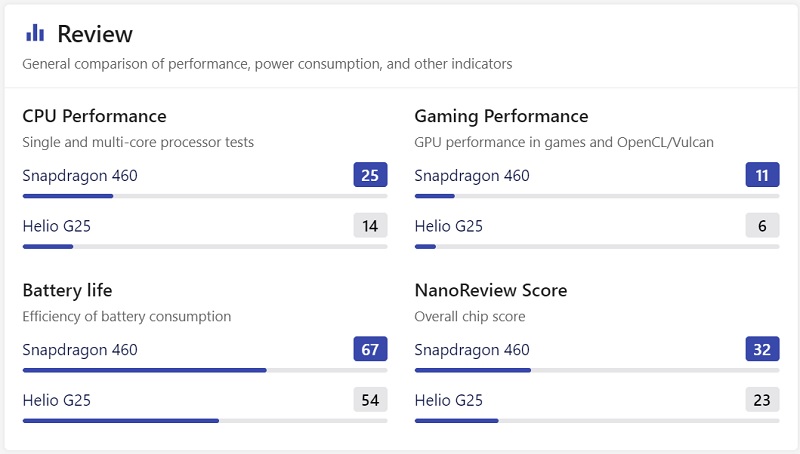The height and width of the screenshot is (454, 800).
Task: Click Snapdragon 460 battery life progress bar
Action: [x=205, y=370]
